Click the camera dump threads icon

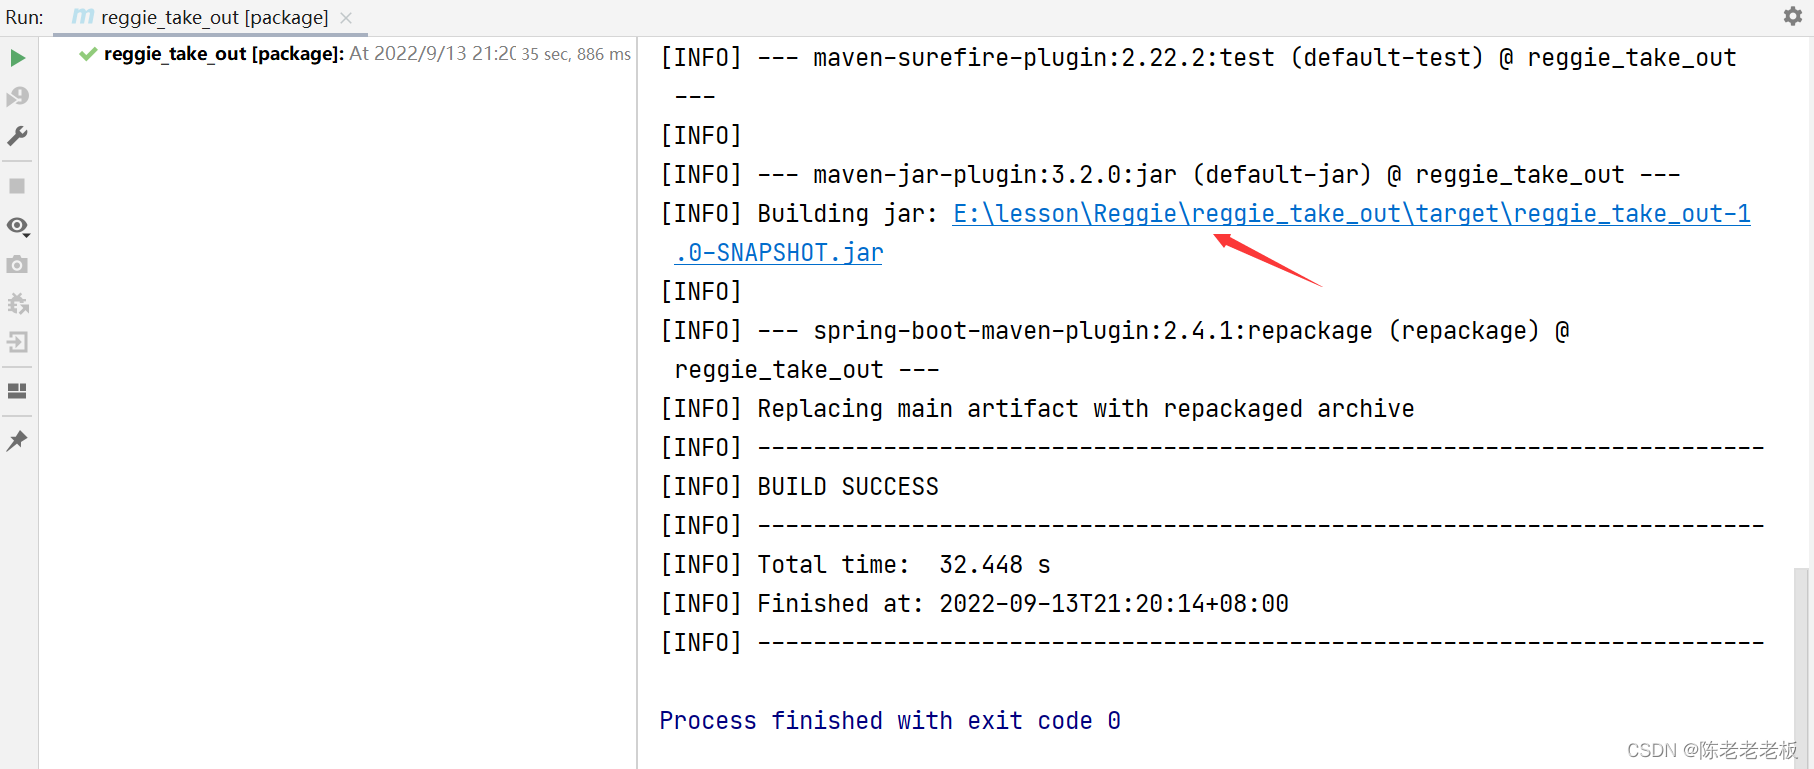(17, 265)
